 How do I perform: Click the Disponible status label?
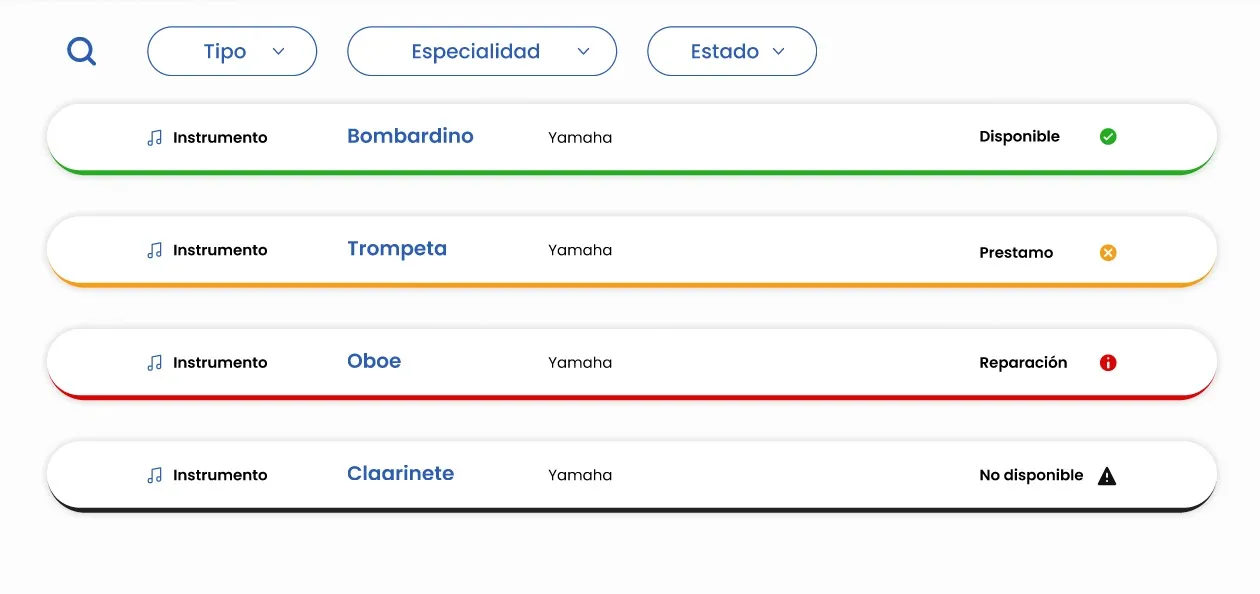[x=1019, y=136]
